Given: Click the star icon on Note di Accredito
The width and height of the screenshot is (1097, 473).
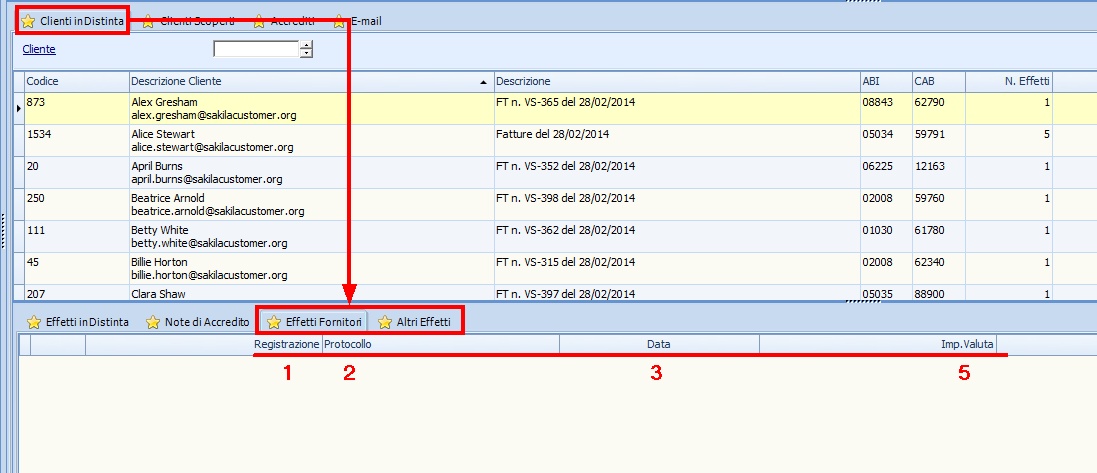Looking at the screenshot, I should (153, 322).
